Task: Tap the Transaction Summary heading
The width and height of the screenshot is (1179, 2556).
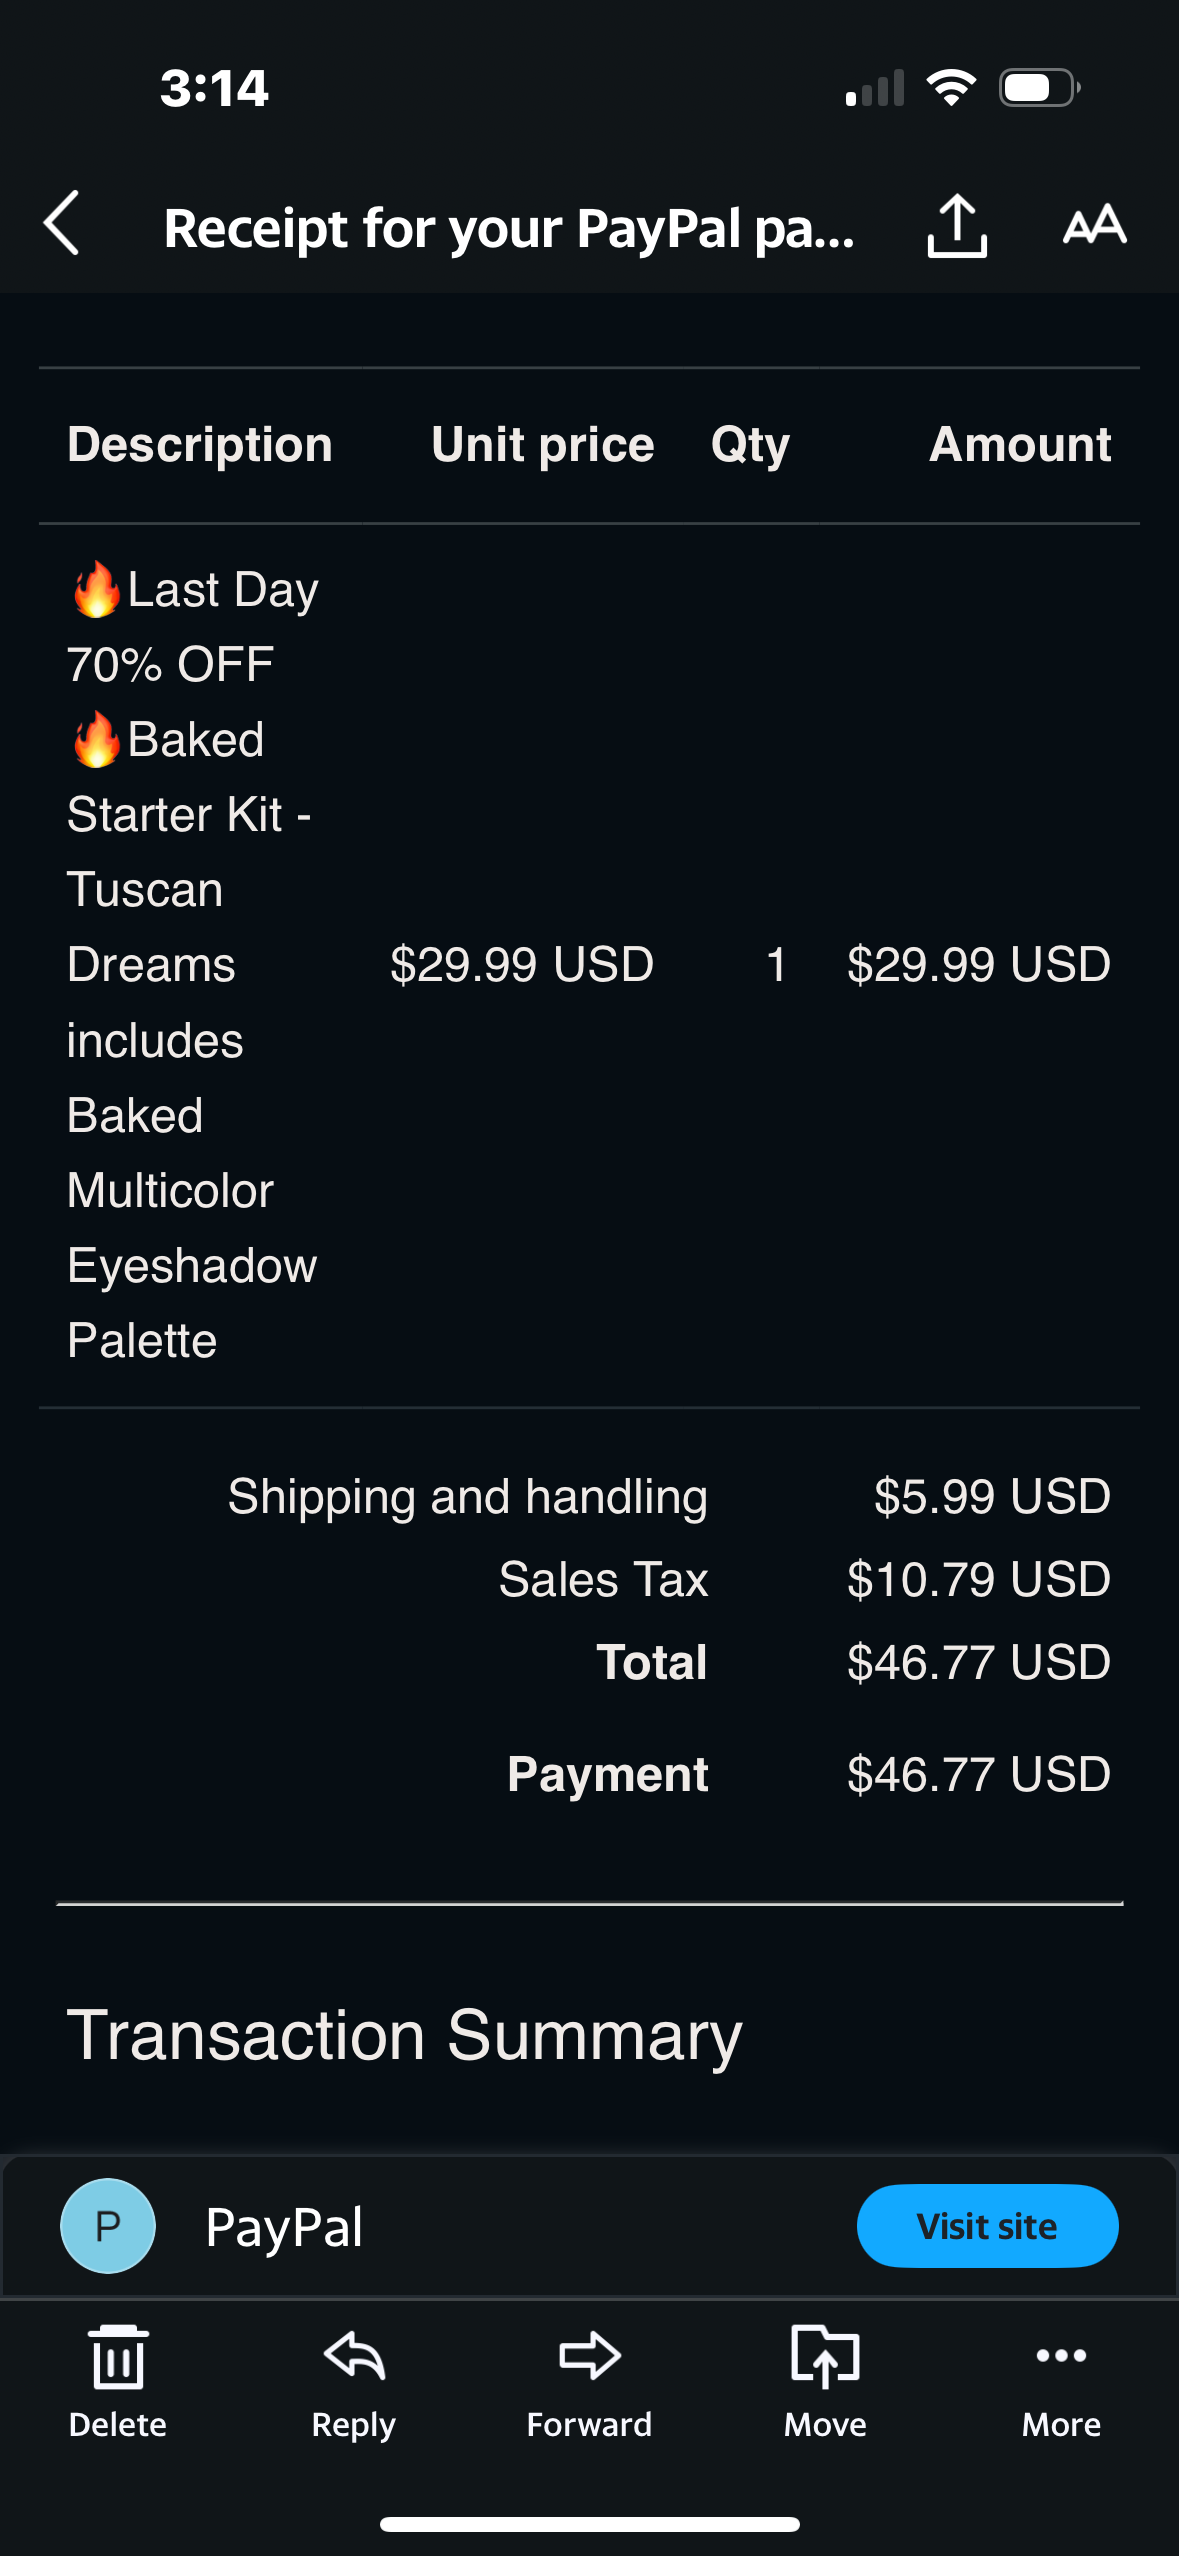Action: (x=404, y=2036)
